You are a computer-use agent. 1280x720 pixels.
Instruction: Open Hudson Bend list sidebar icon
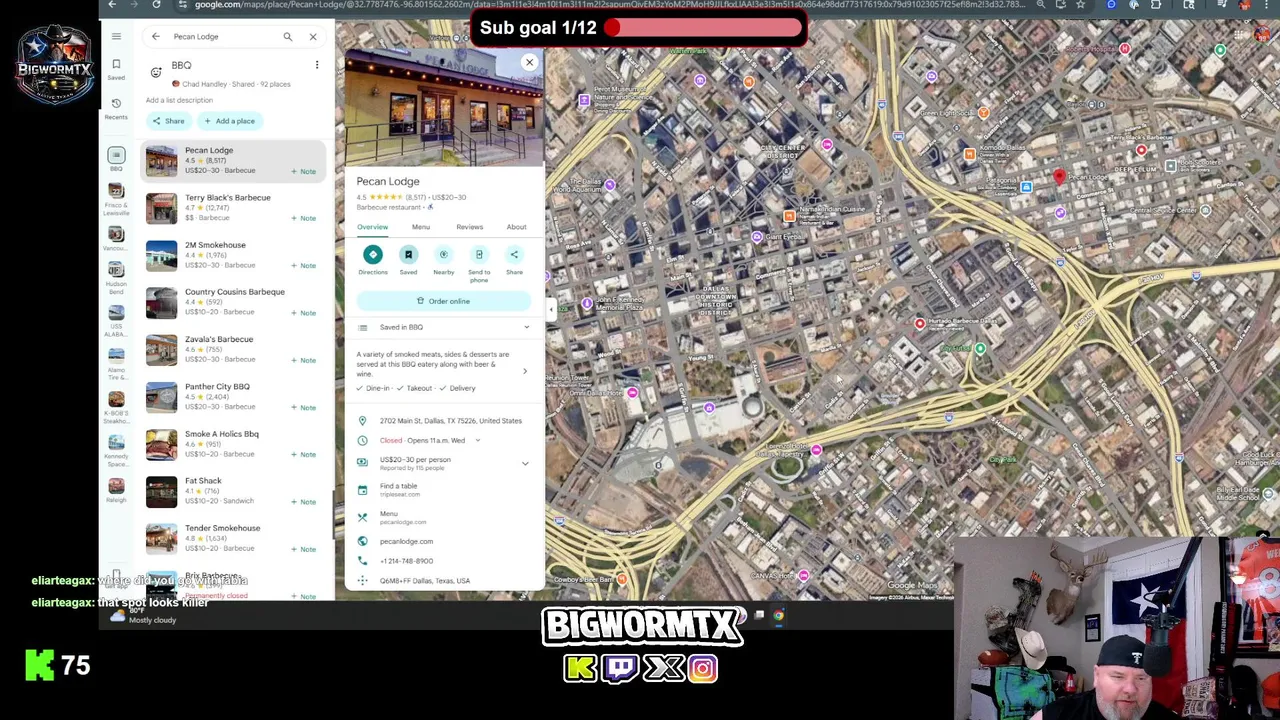(116, 278)
